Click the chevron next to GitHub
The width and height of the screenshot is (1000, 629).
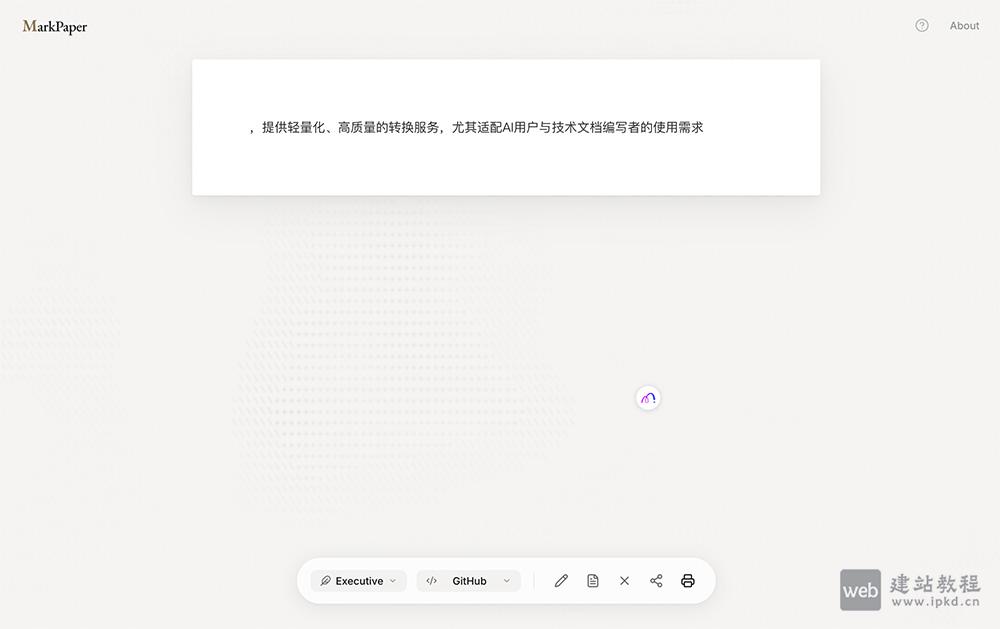506,581
